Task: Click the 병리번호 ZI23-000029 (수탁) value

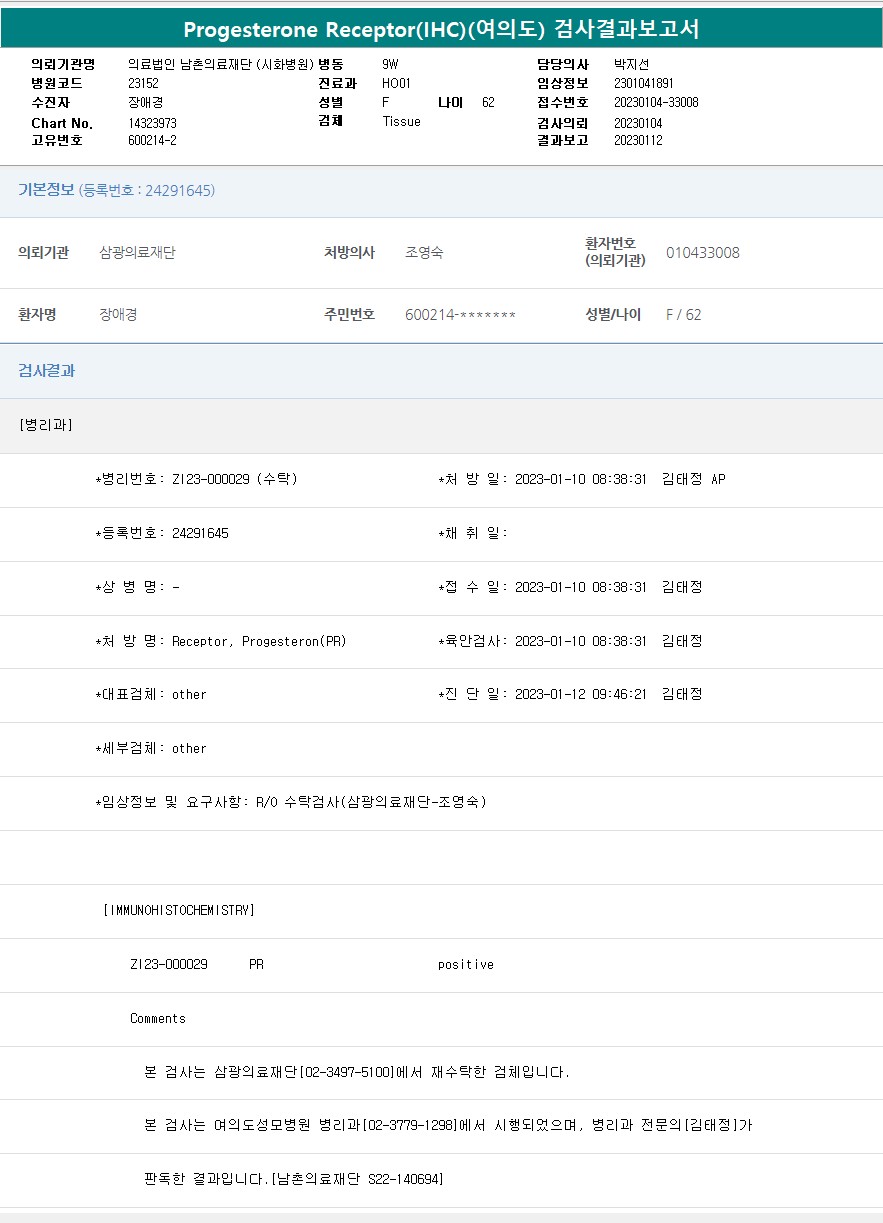Action: (x=234, y=479)
